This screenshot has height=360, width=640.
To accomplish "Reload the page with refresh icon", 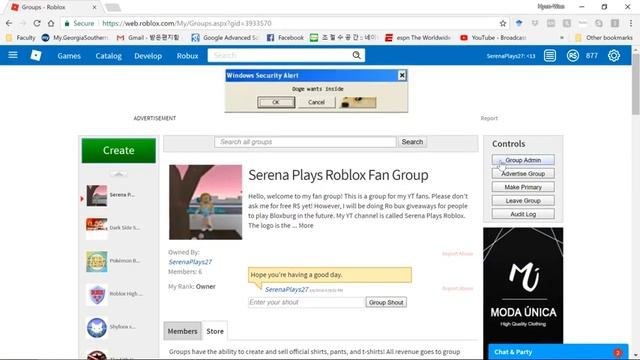I will (37, 23).
